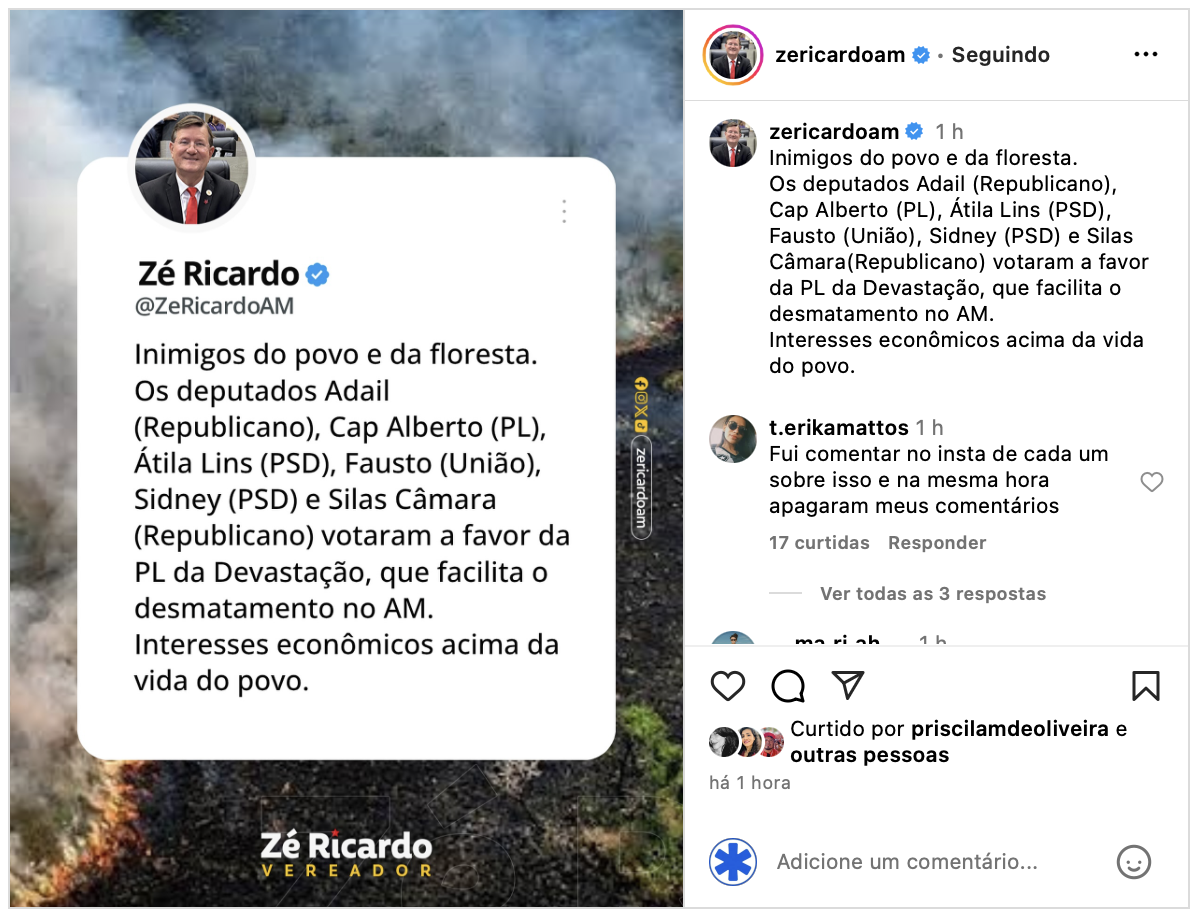Image resolution: width=1200 pixels, height=918 pixels.
Task: Show outras pessoas who liked
Action: pos(869,755)
